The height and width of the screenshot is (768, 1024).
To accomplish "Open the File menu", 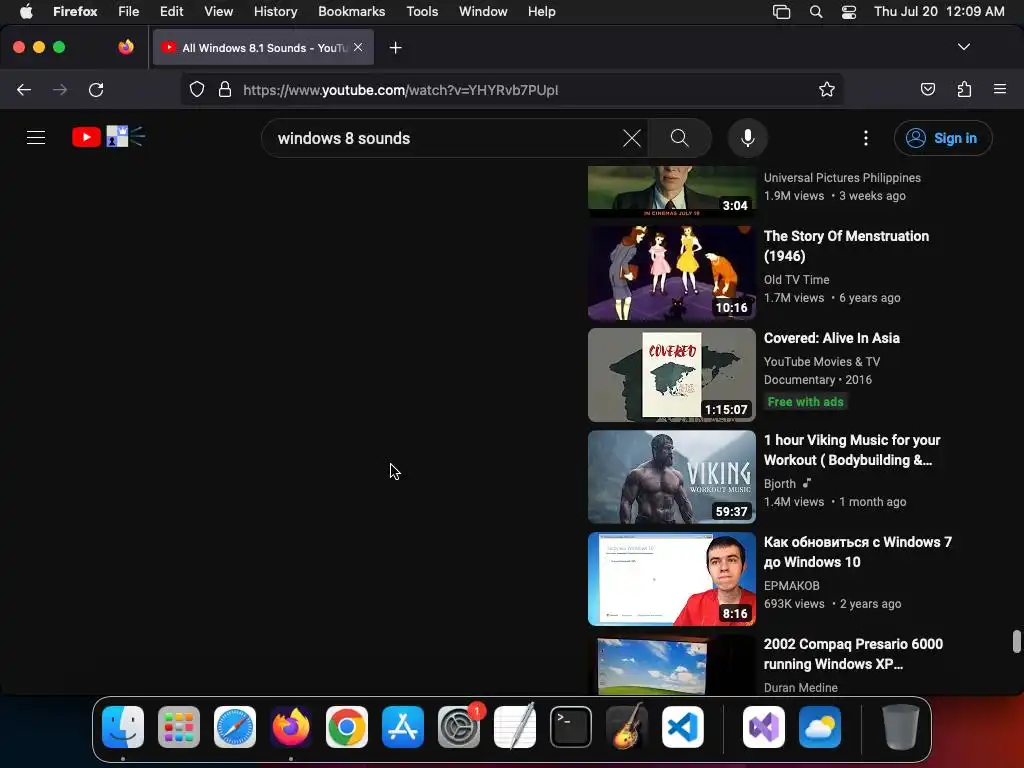I will 129,11.
